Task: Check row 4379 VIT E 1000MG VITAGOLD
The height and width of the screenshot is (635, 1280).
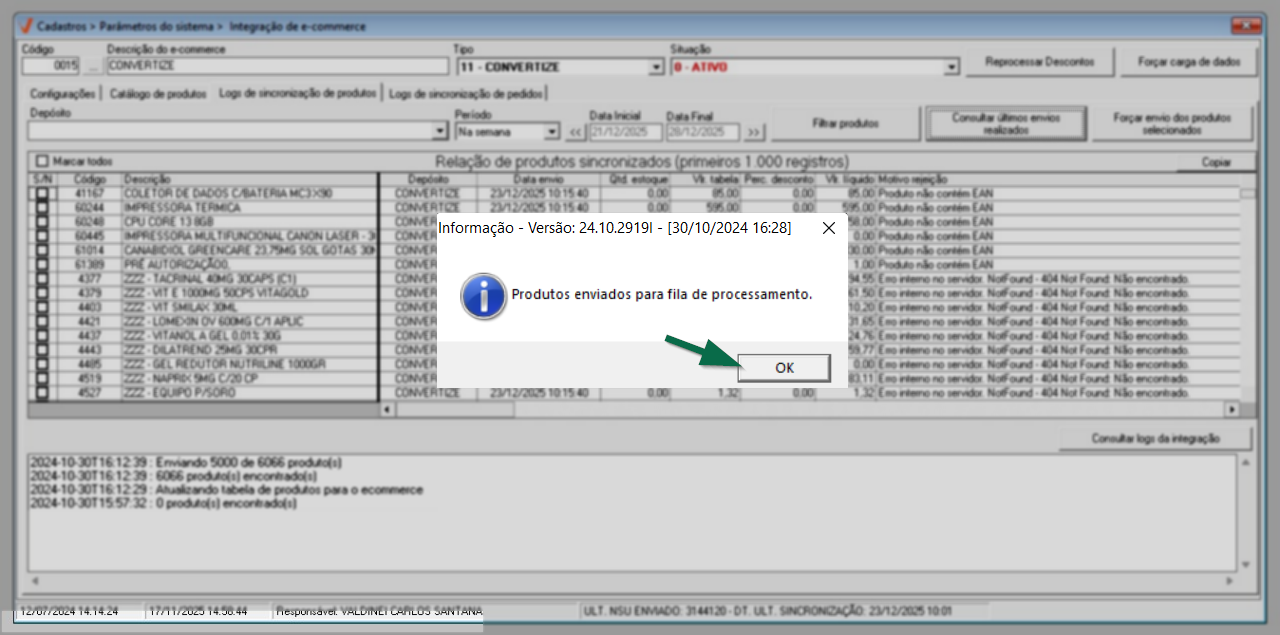Action: tap(42, 293)
